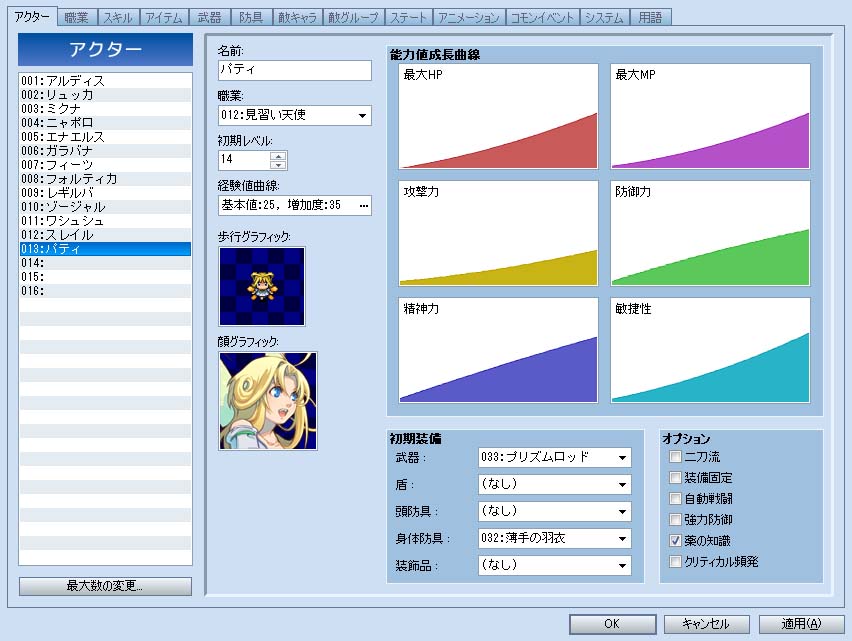Open the 最大MP growth curve graph
The image size is (852, 641).
(709, 116)
